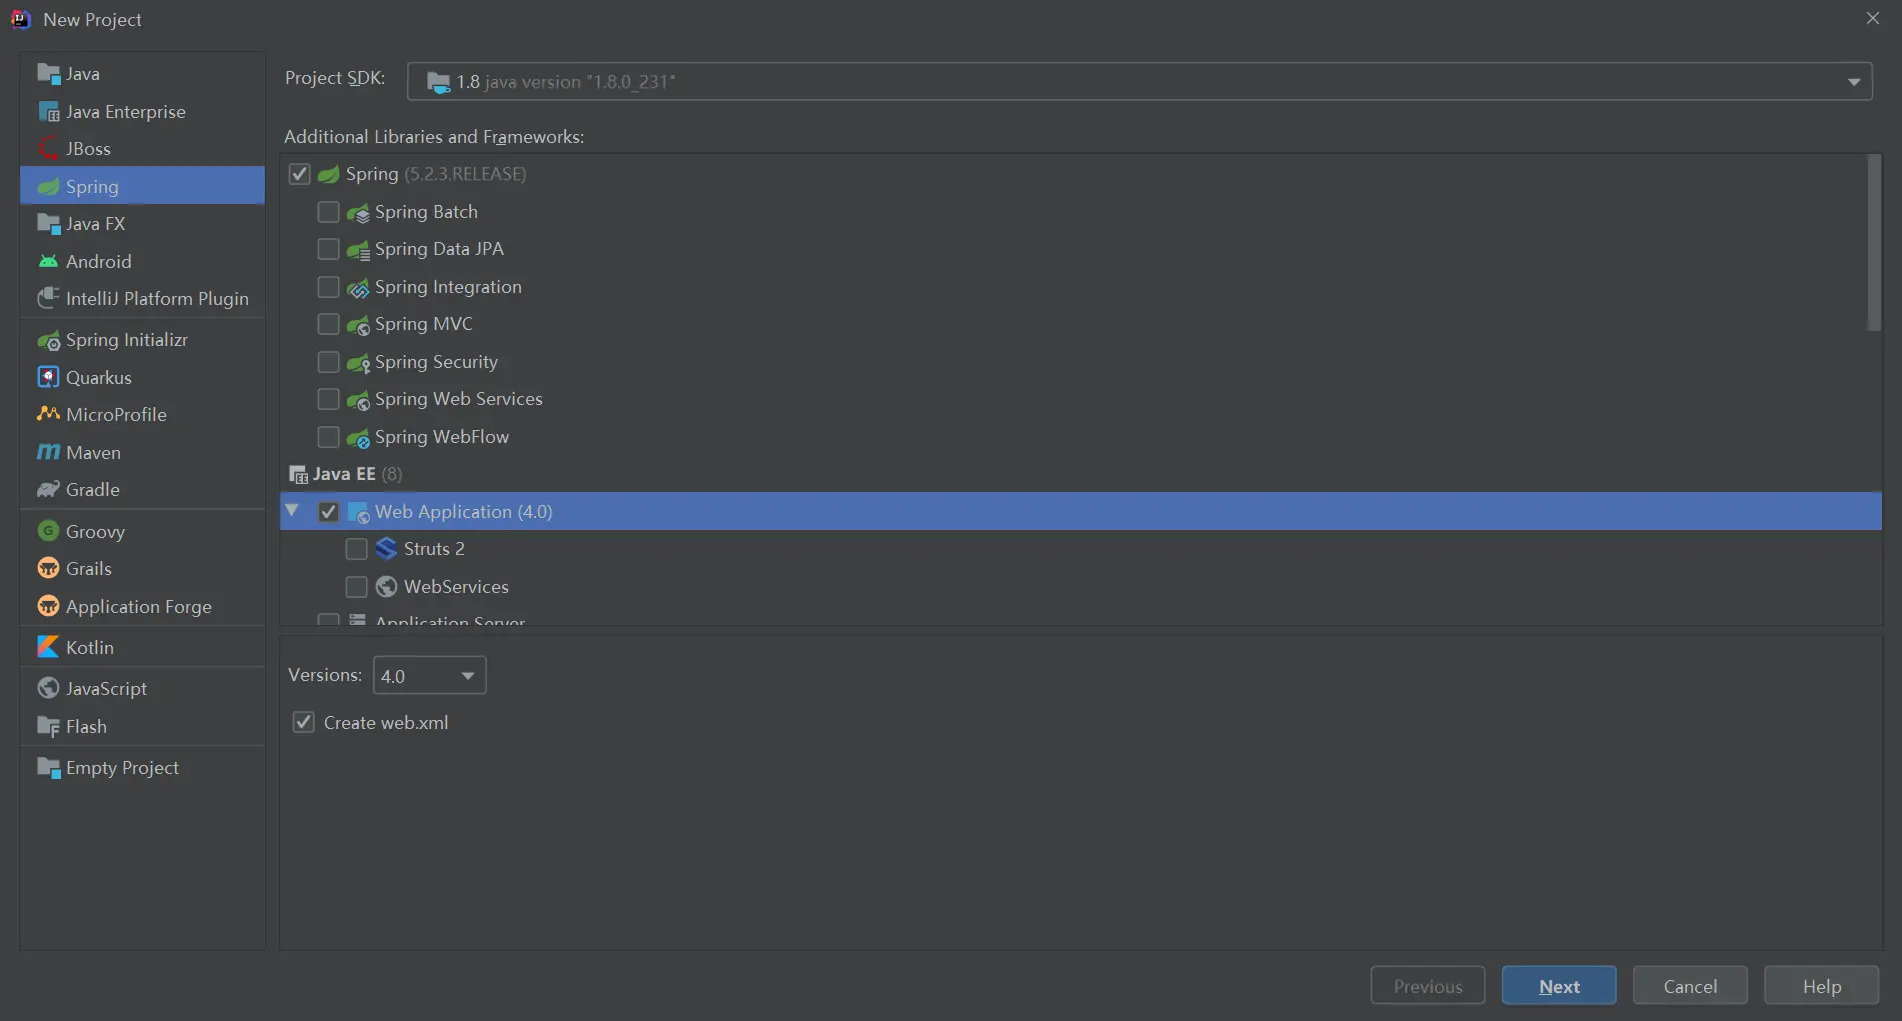Image resolution: width=1902 pixels, height=1021 pixels.
Task: Click the Spring Security icon
Action: [x=358, y=363]
